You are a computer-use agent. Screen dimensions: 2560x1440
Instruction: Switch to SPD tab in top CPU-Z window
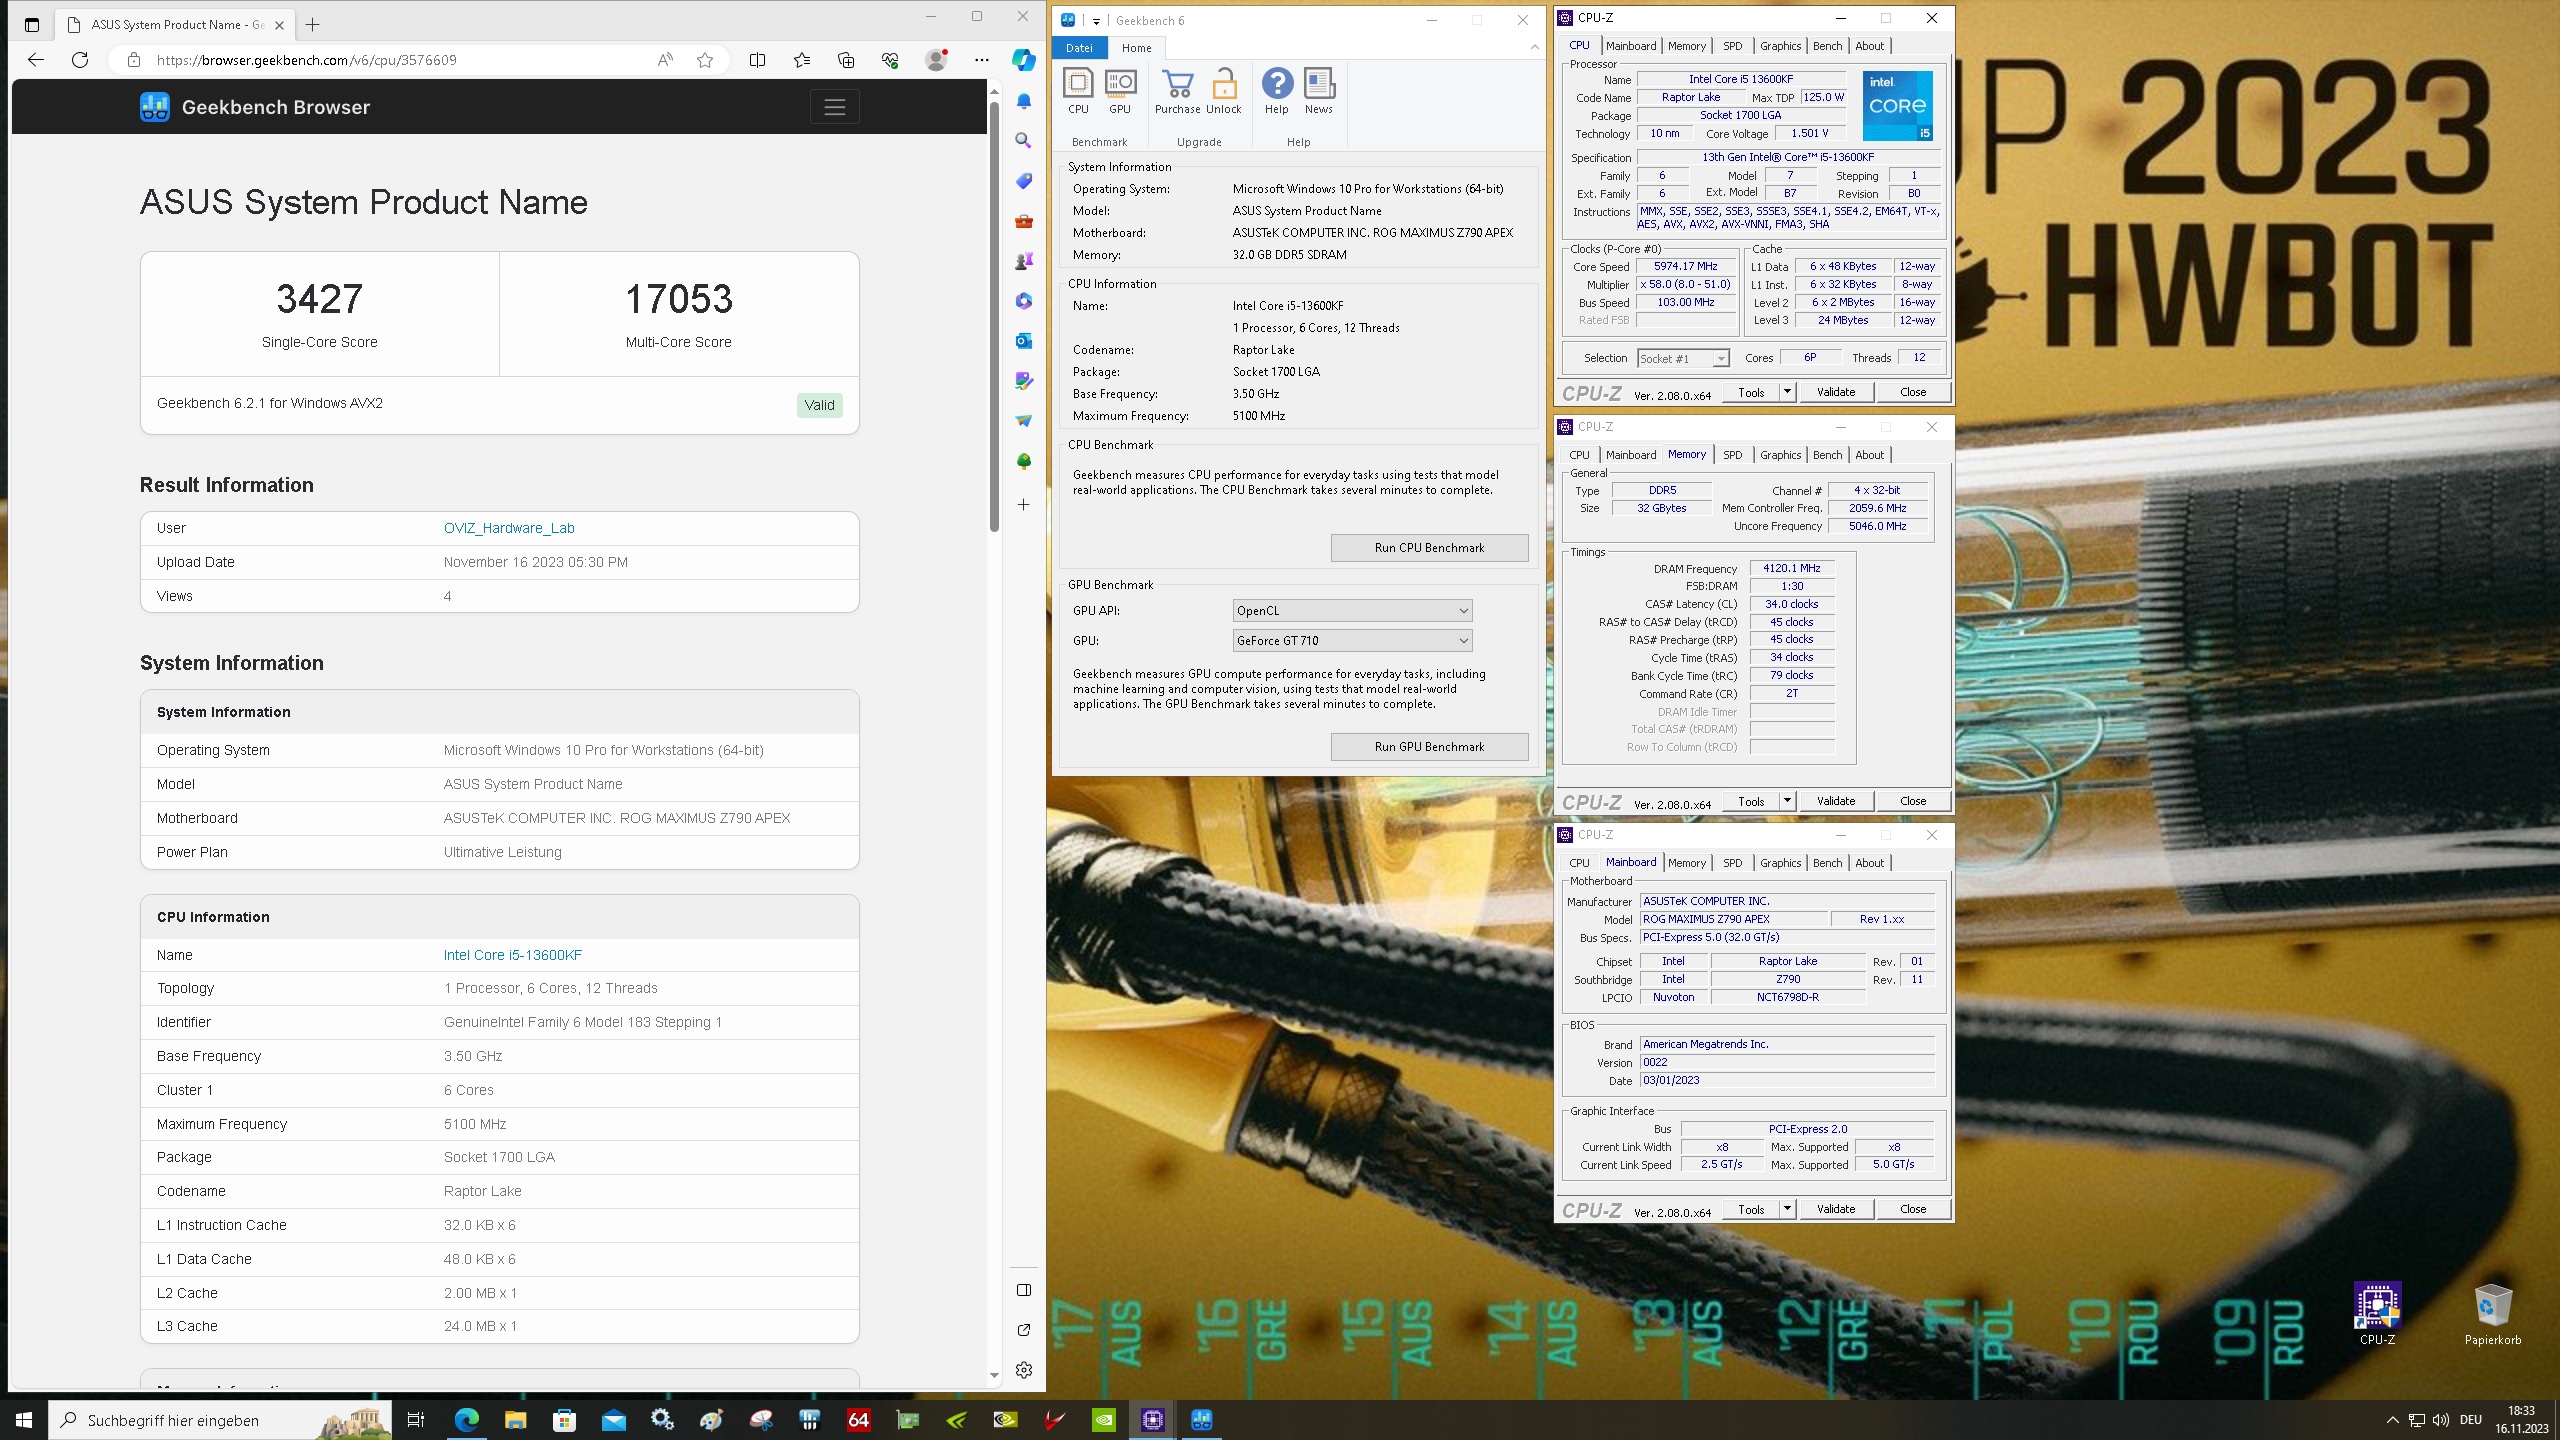click(1732, 46)
